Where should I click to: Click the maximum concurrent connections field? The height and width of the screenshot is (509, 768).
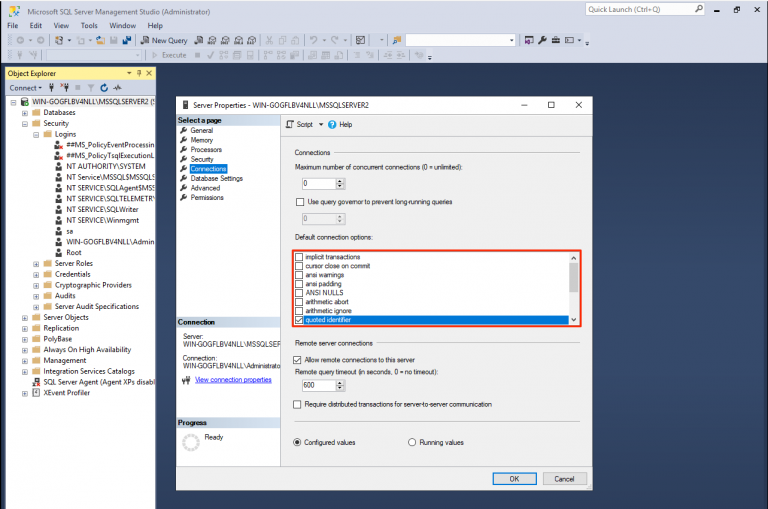[x=319, y=184]
